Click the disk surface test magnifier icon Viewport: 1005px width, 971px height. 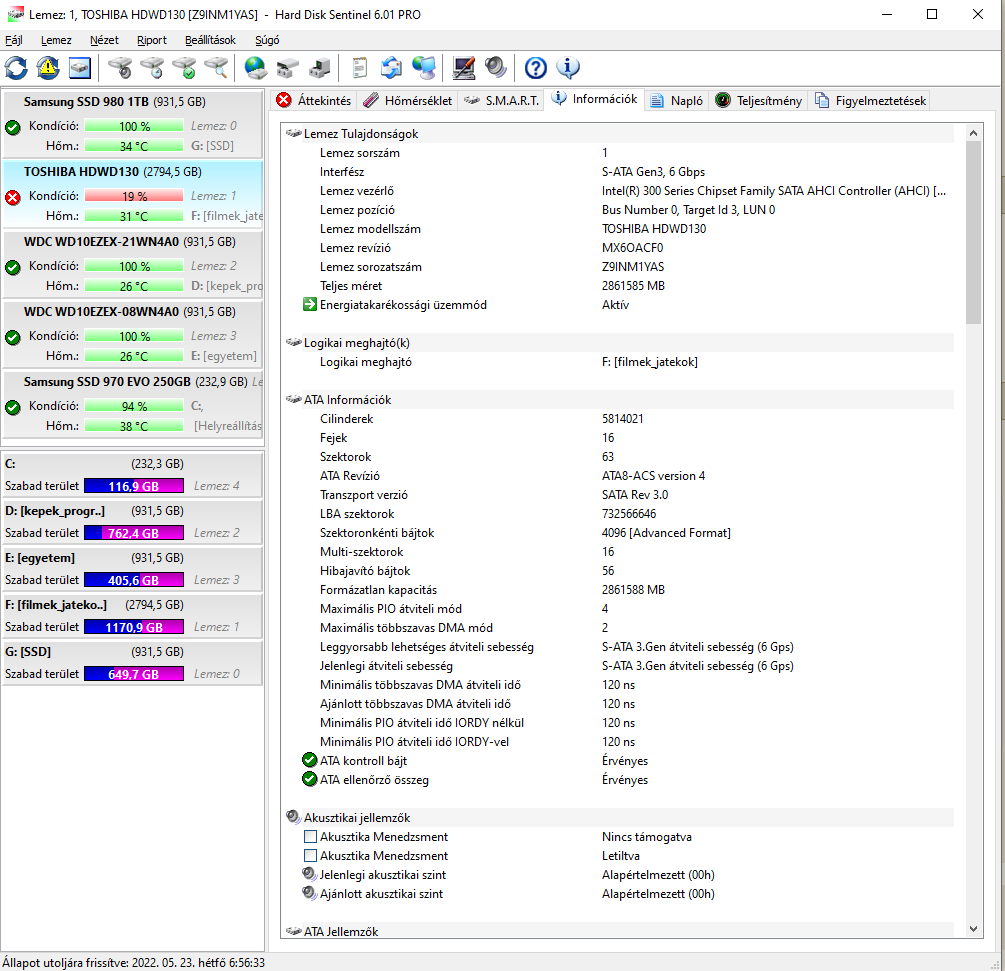(x=217, y=67)
